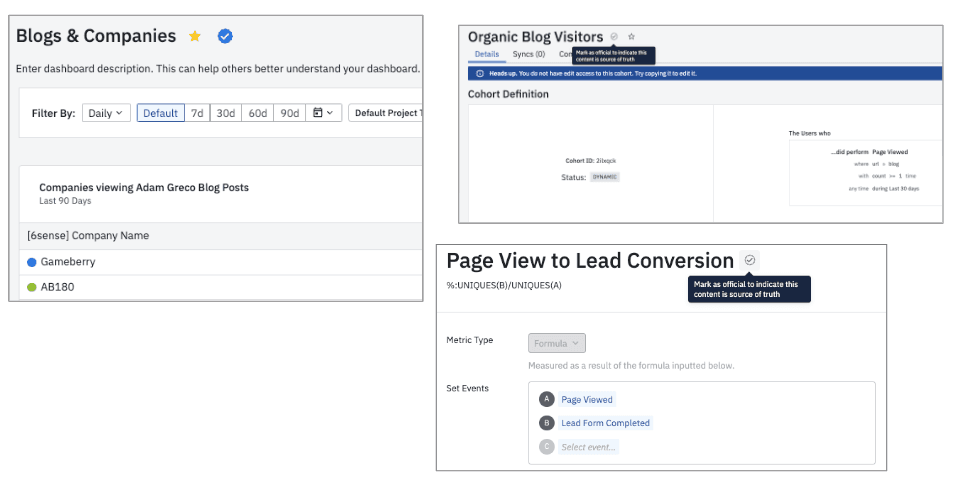Click the event A letter badge
955x484 pixels.
click(x=546, y=399)
